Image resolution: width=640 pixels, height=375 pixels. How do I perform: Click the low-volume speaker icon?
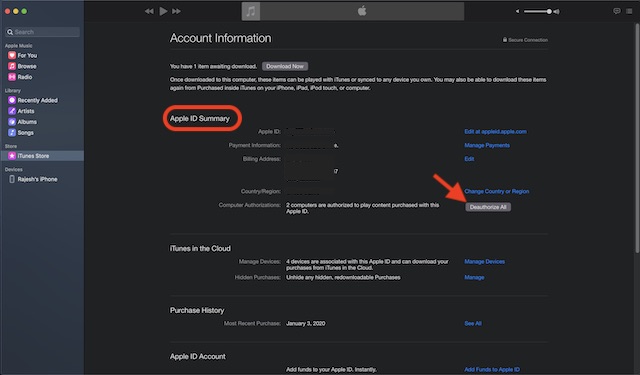click(x=518, y=11)
